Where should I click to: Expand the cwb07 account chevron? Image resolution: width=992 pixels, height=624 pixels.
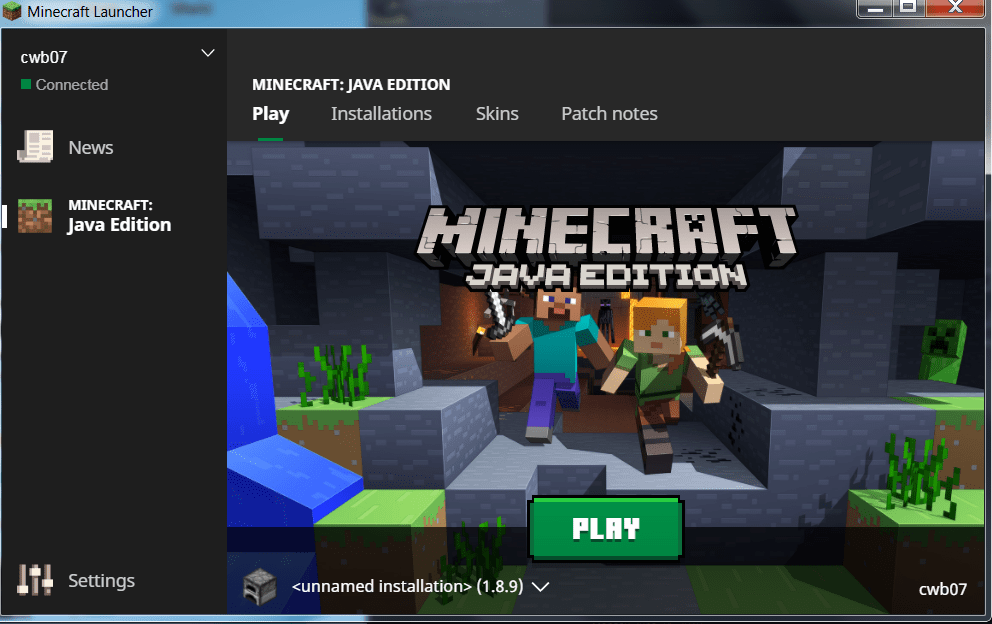click(208, 53)
